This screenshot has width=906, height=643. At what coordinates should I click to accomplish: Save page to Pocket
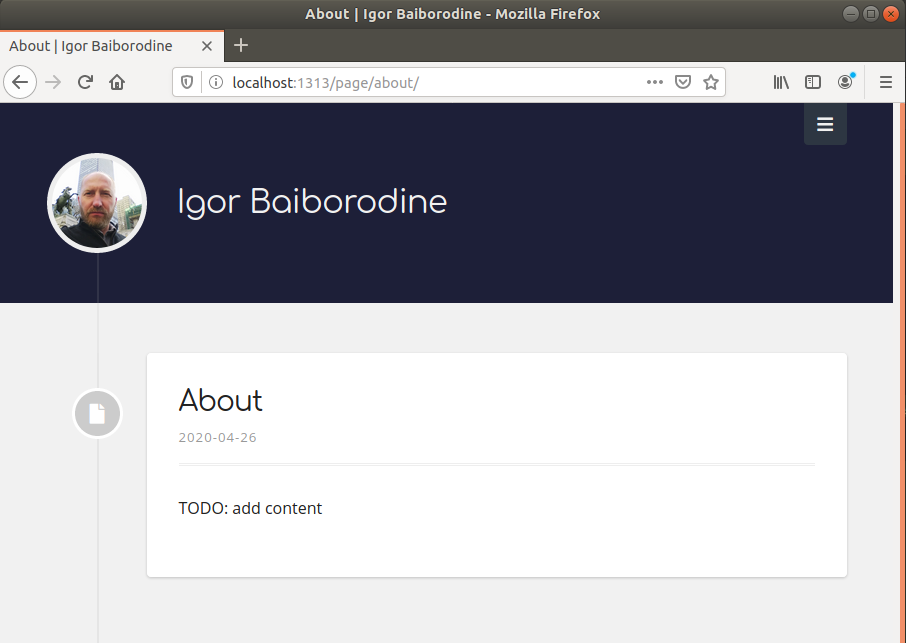[683, 82]
